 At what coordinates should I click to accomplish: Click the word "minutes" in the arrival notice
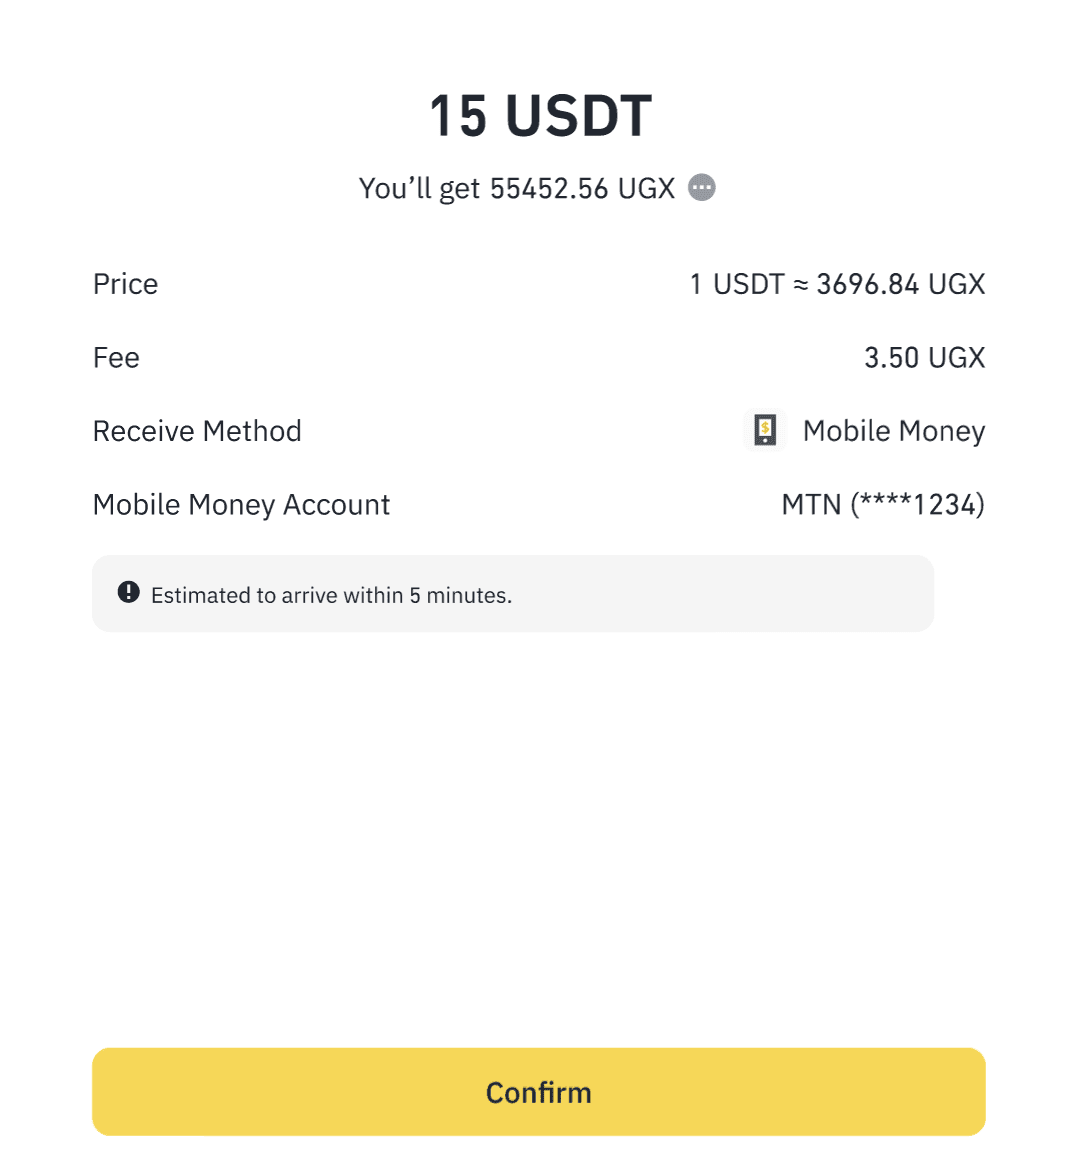468,596
